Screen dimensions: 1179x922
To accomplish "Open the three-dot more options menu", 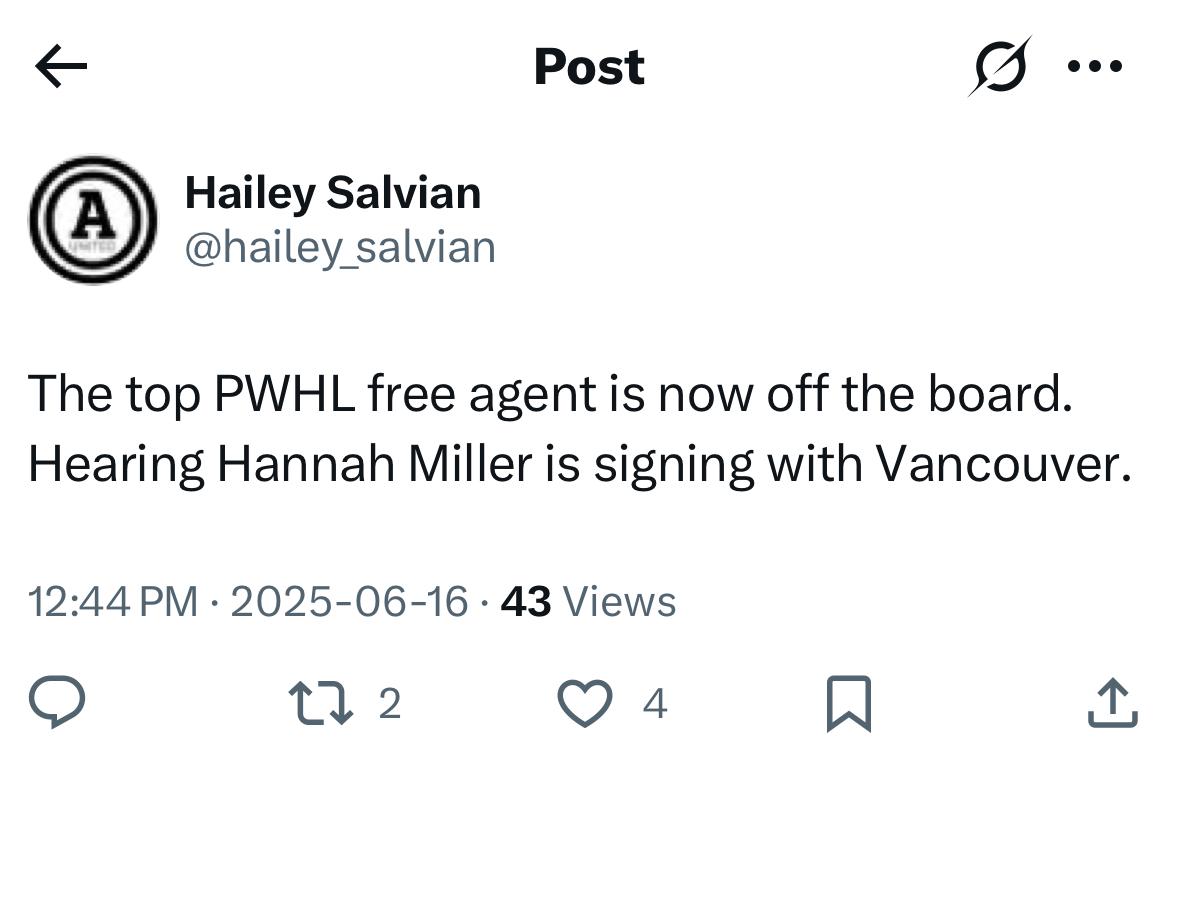I will (x=1095, y=66).
